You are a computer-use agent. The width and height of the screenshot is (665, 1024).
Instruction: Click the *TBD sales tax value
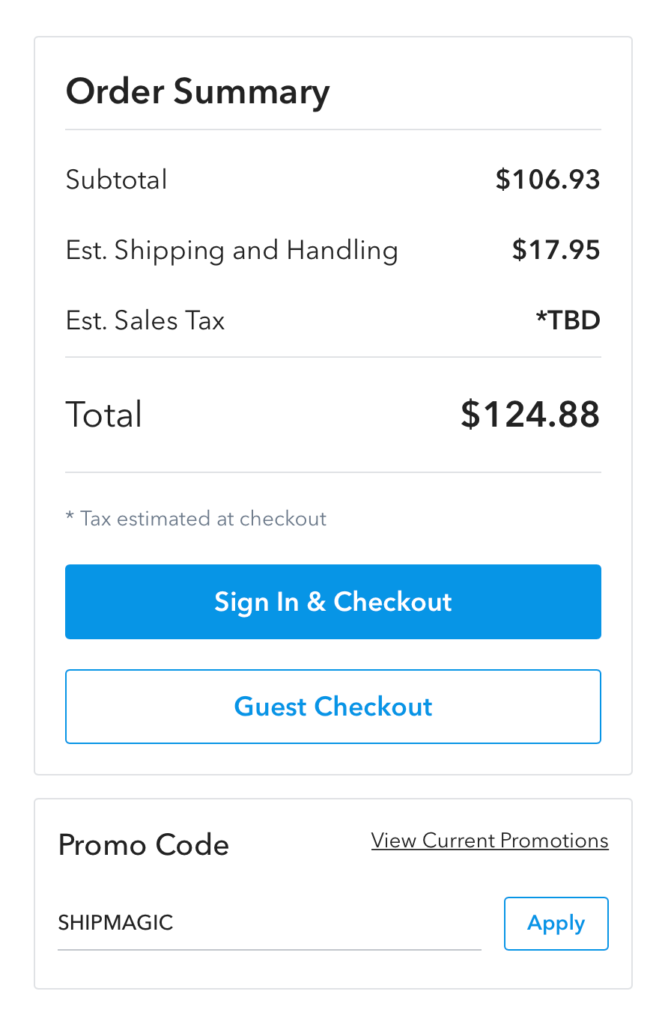click(568, 321)
